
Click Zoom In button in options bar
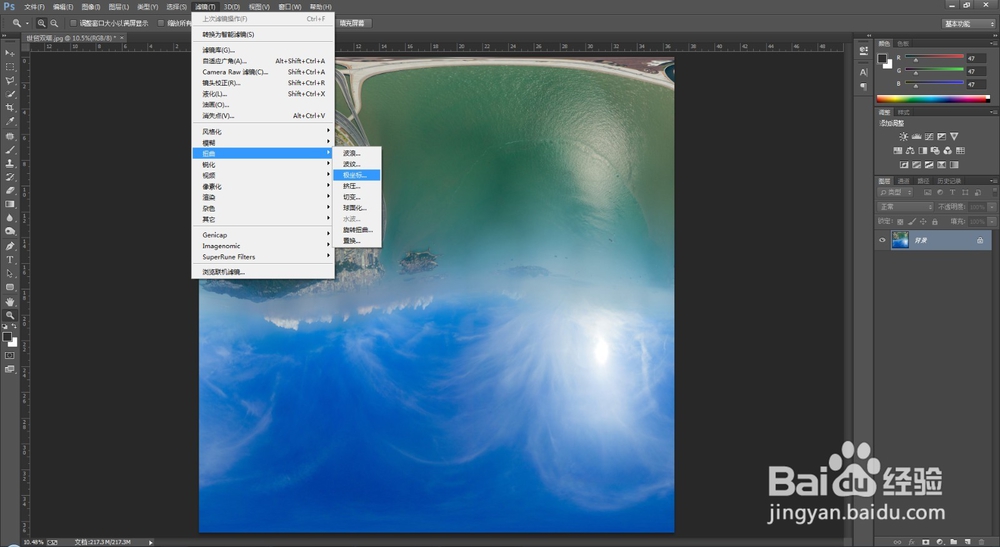pos(41,23)
